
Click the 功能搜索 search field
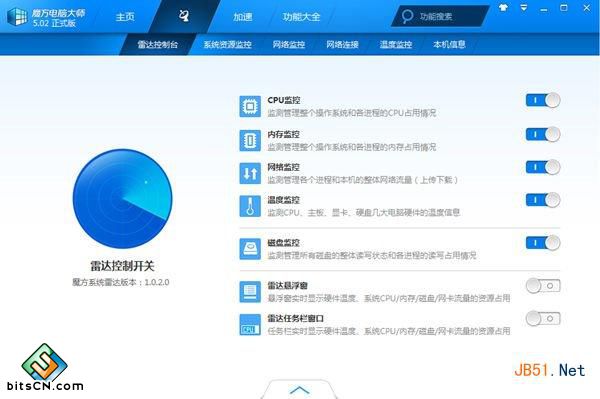(x=440, y=16)
